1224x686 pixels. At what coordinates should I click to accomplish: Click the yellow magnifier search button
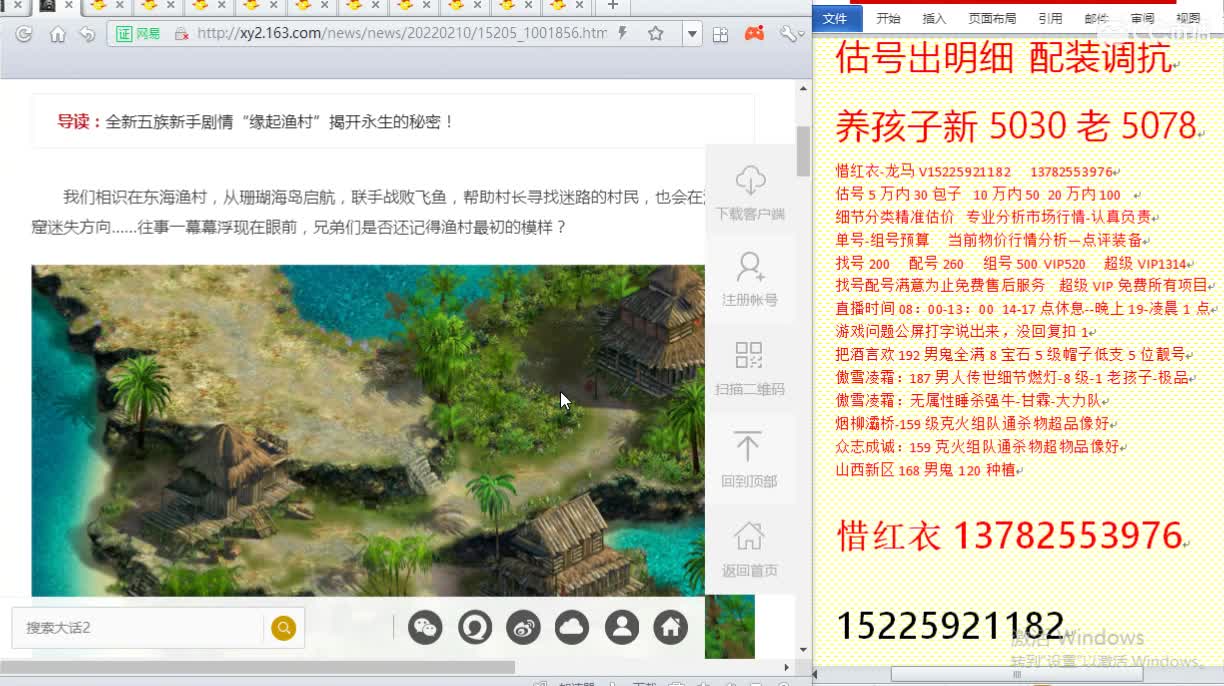click(284, 628)
